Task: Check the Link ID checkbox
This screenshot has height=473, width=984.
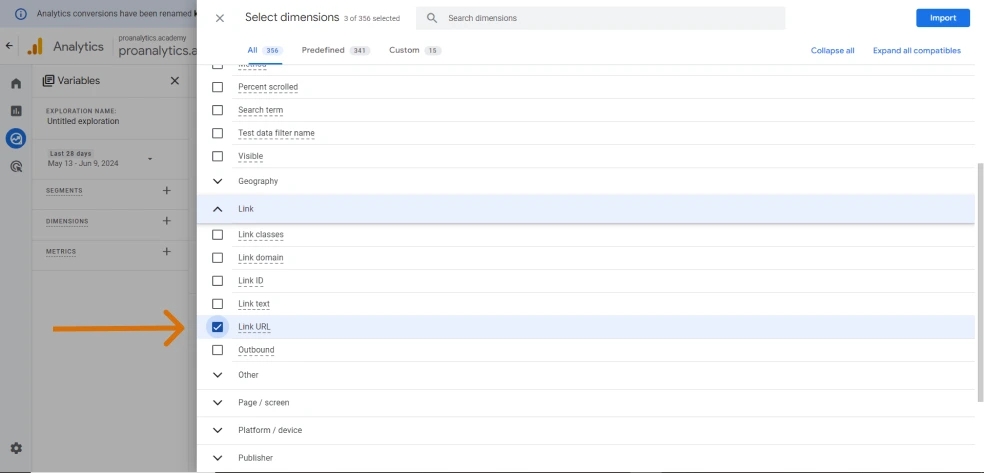Action: (x=217, y=280)
